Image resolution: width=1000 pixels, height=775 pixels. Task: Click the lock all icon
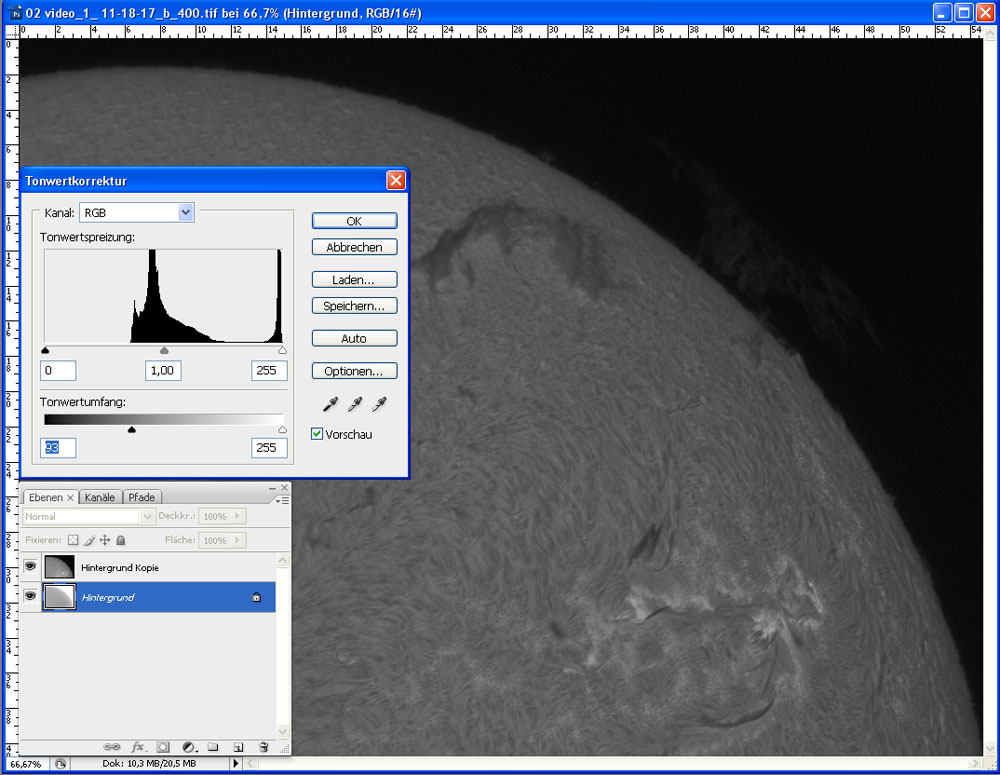click(121, 540)
